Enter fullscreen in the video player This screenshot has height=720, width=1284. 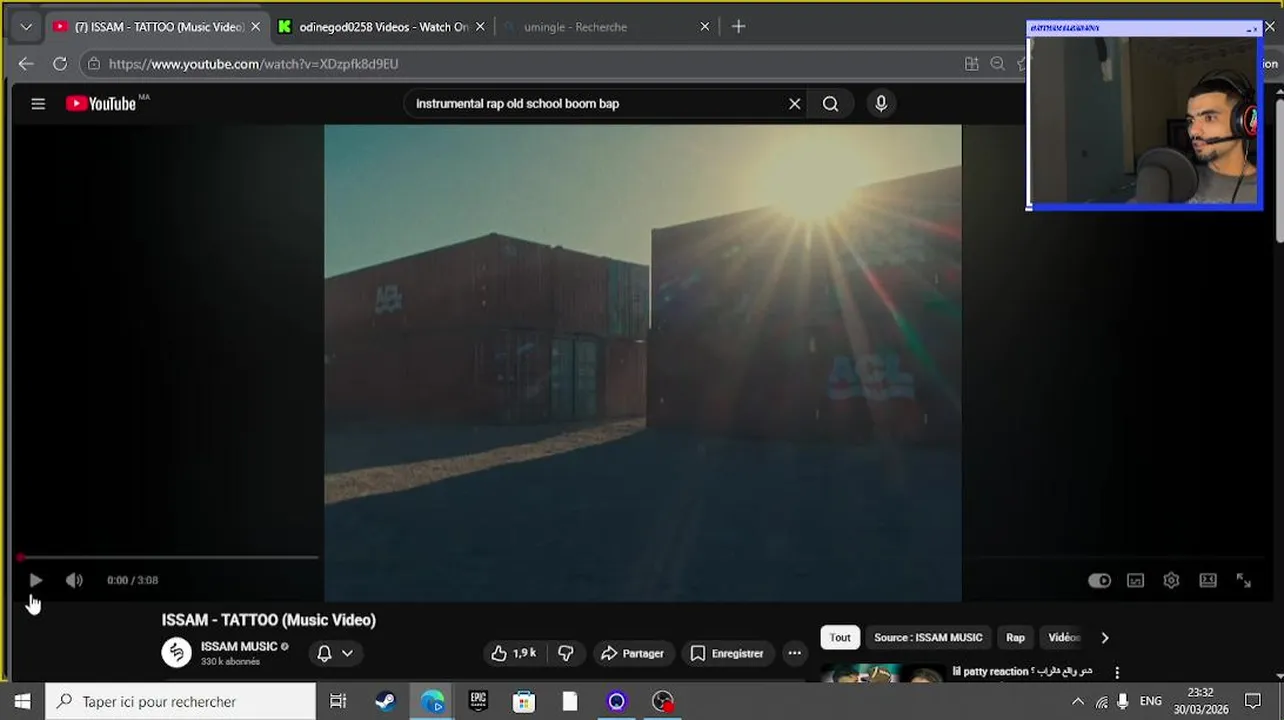pos(1244,580)
